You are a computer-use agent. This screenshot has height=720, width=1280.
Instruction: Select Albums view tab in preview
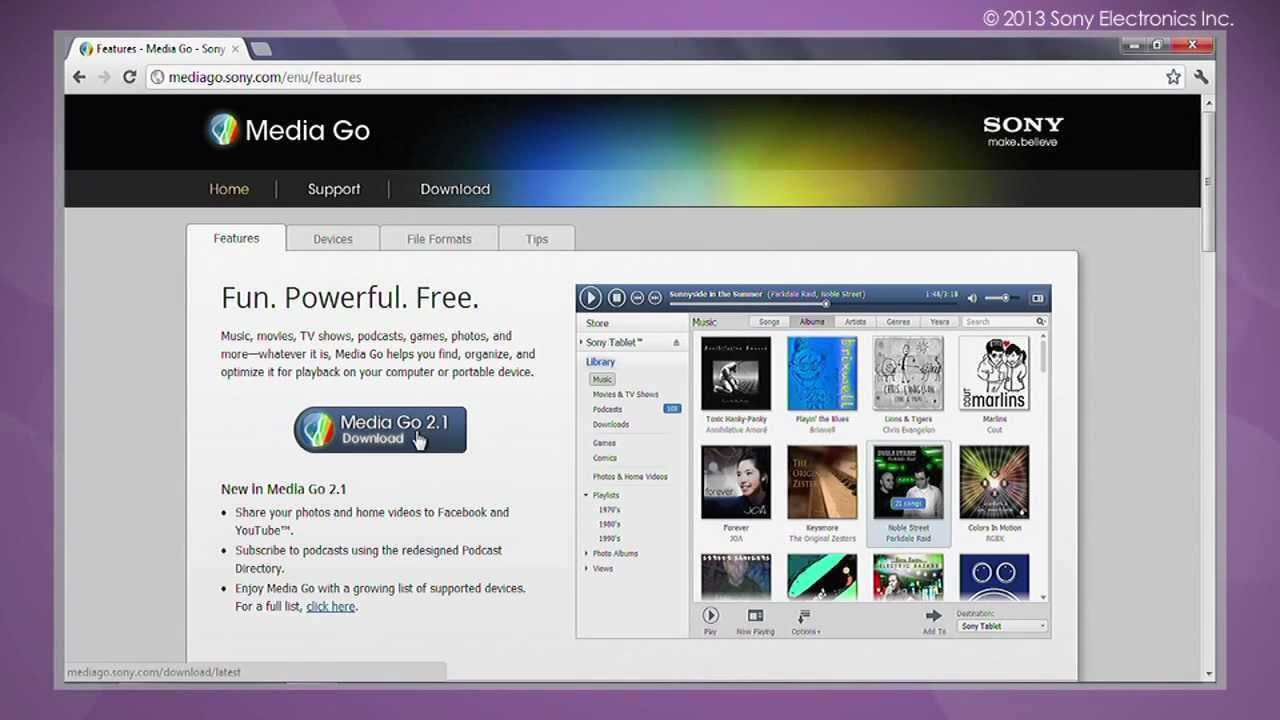[x=812, y=322]
